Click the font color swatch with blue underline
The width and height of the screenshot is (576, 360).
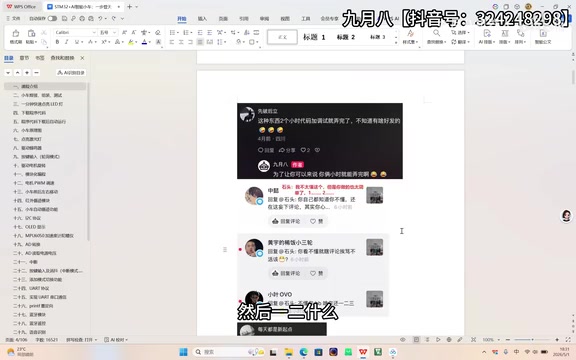pyautogui.click(x=144, y=42)
